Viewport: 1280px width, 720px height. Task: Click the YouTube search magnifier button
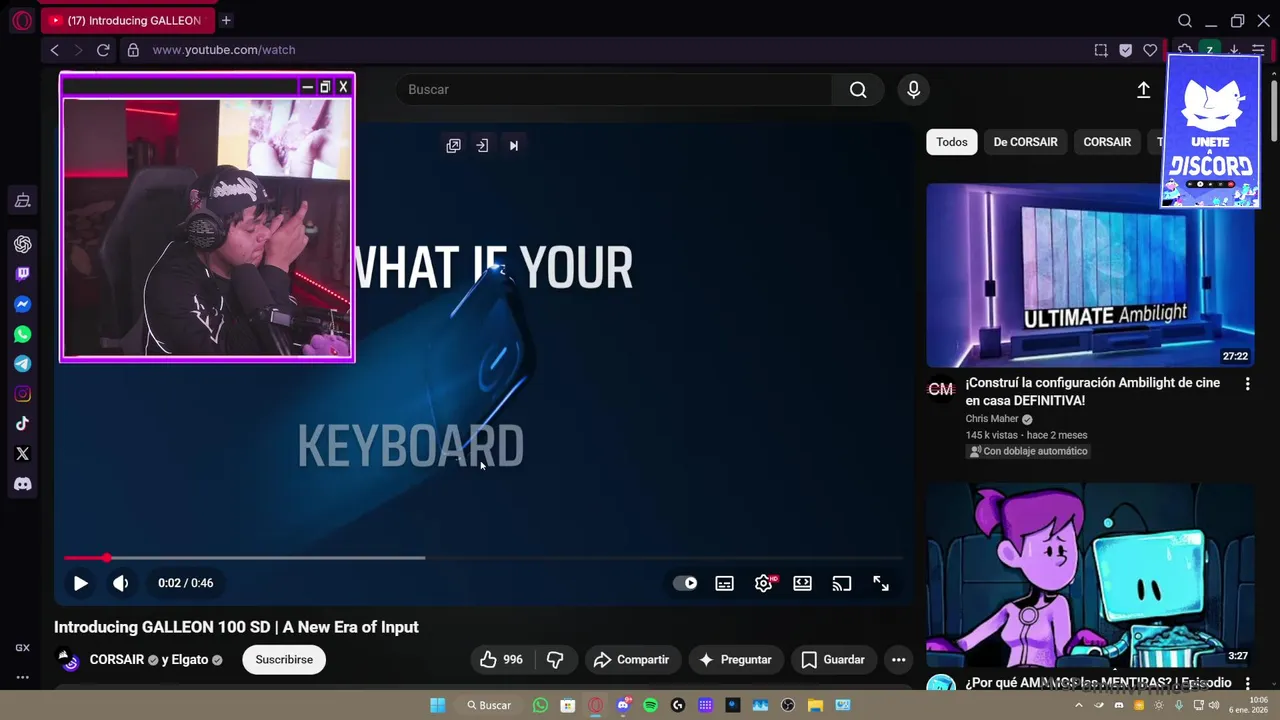click(x=858, y=89)
